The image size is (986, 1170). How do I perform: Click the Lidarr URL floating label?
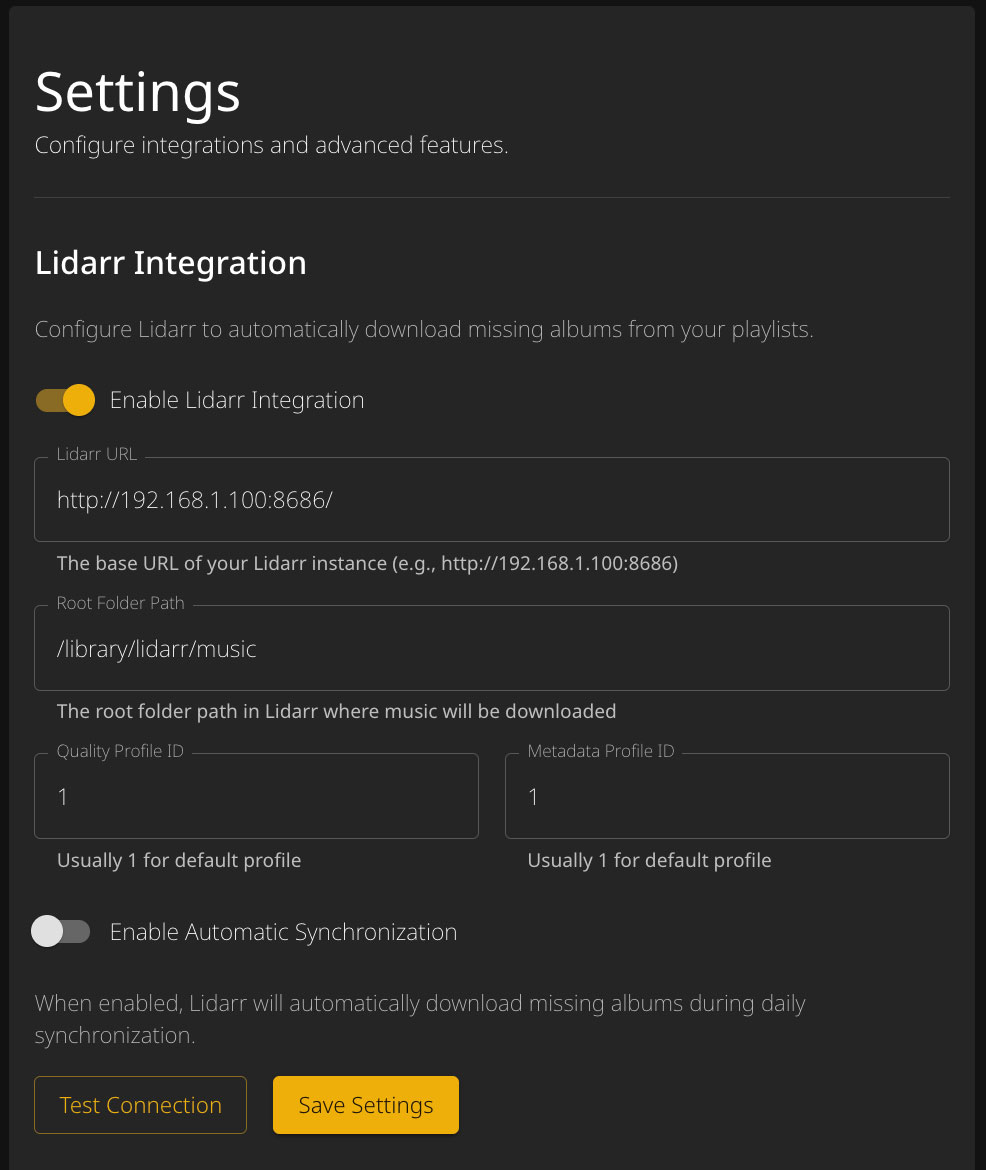click(96, 453)
